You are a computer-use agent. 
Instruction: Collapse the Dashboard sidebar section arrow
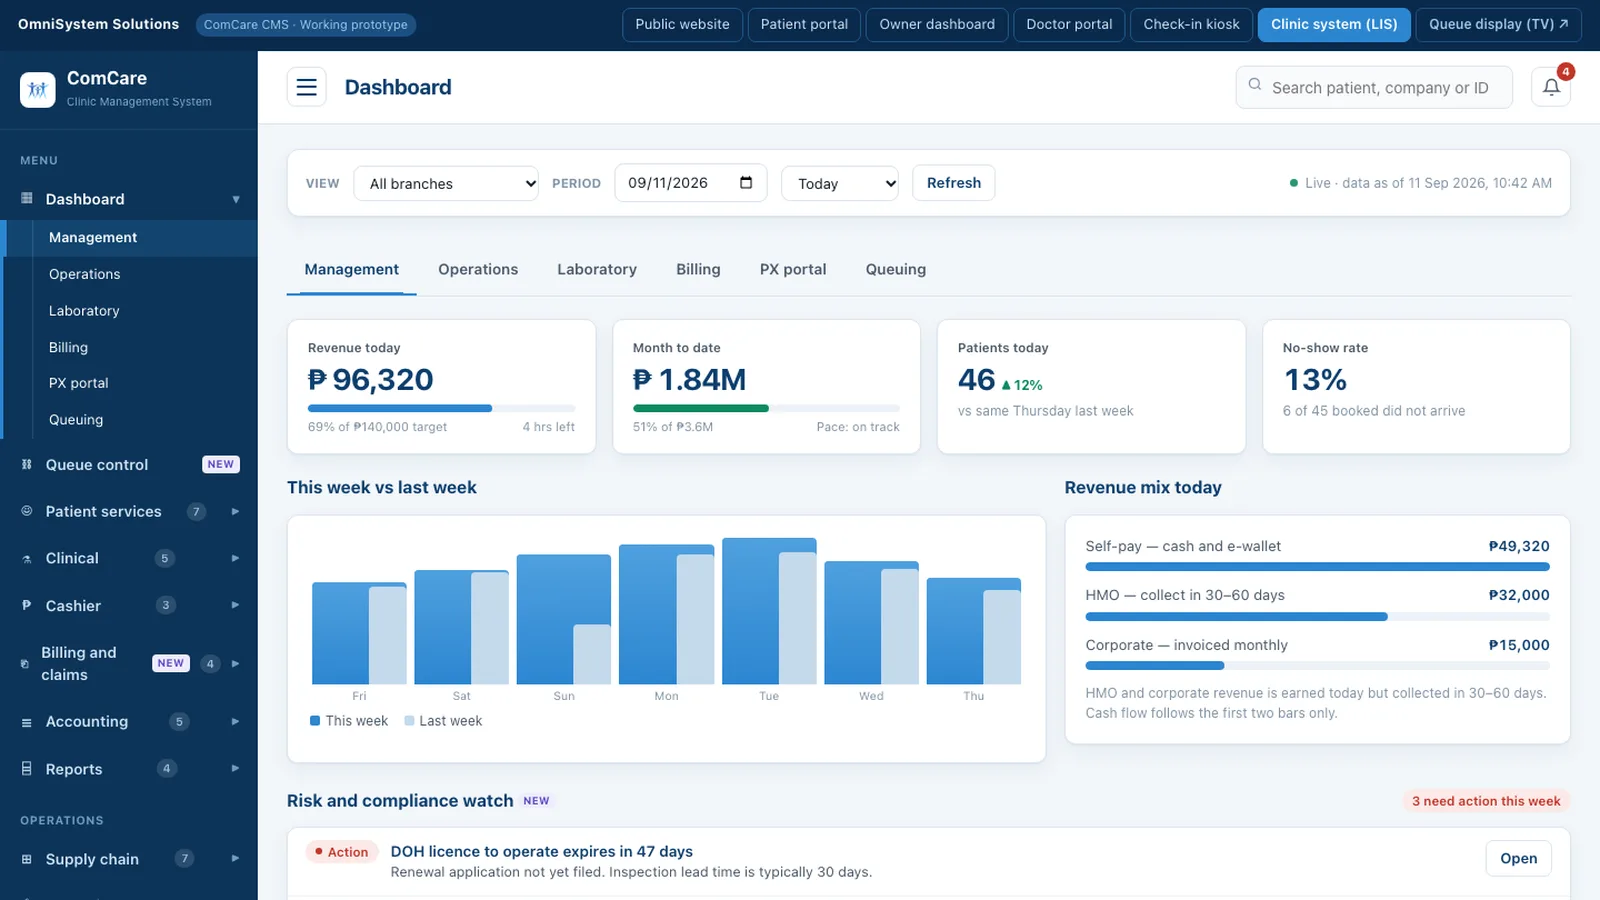[x=236, y=199]
